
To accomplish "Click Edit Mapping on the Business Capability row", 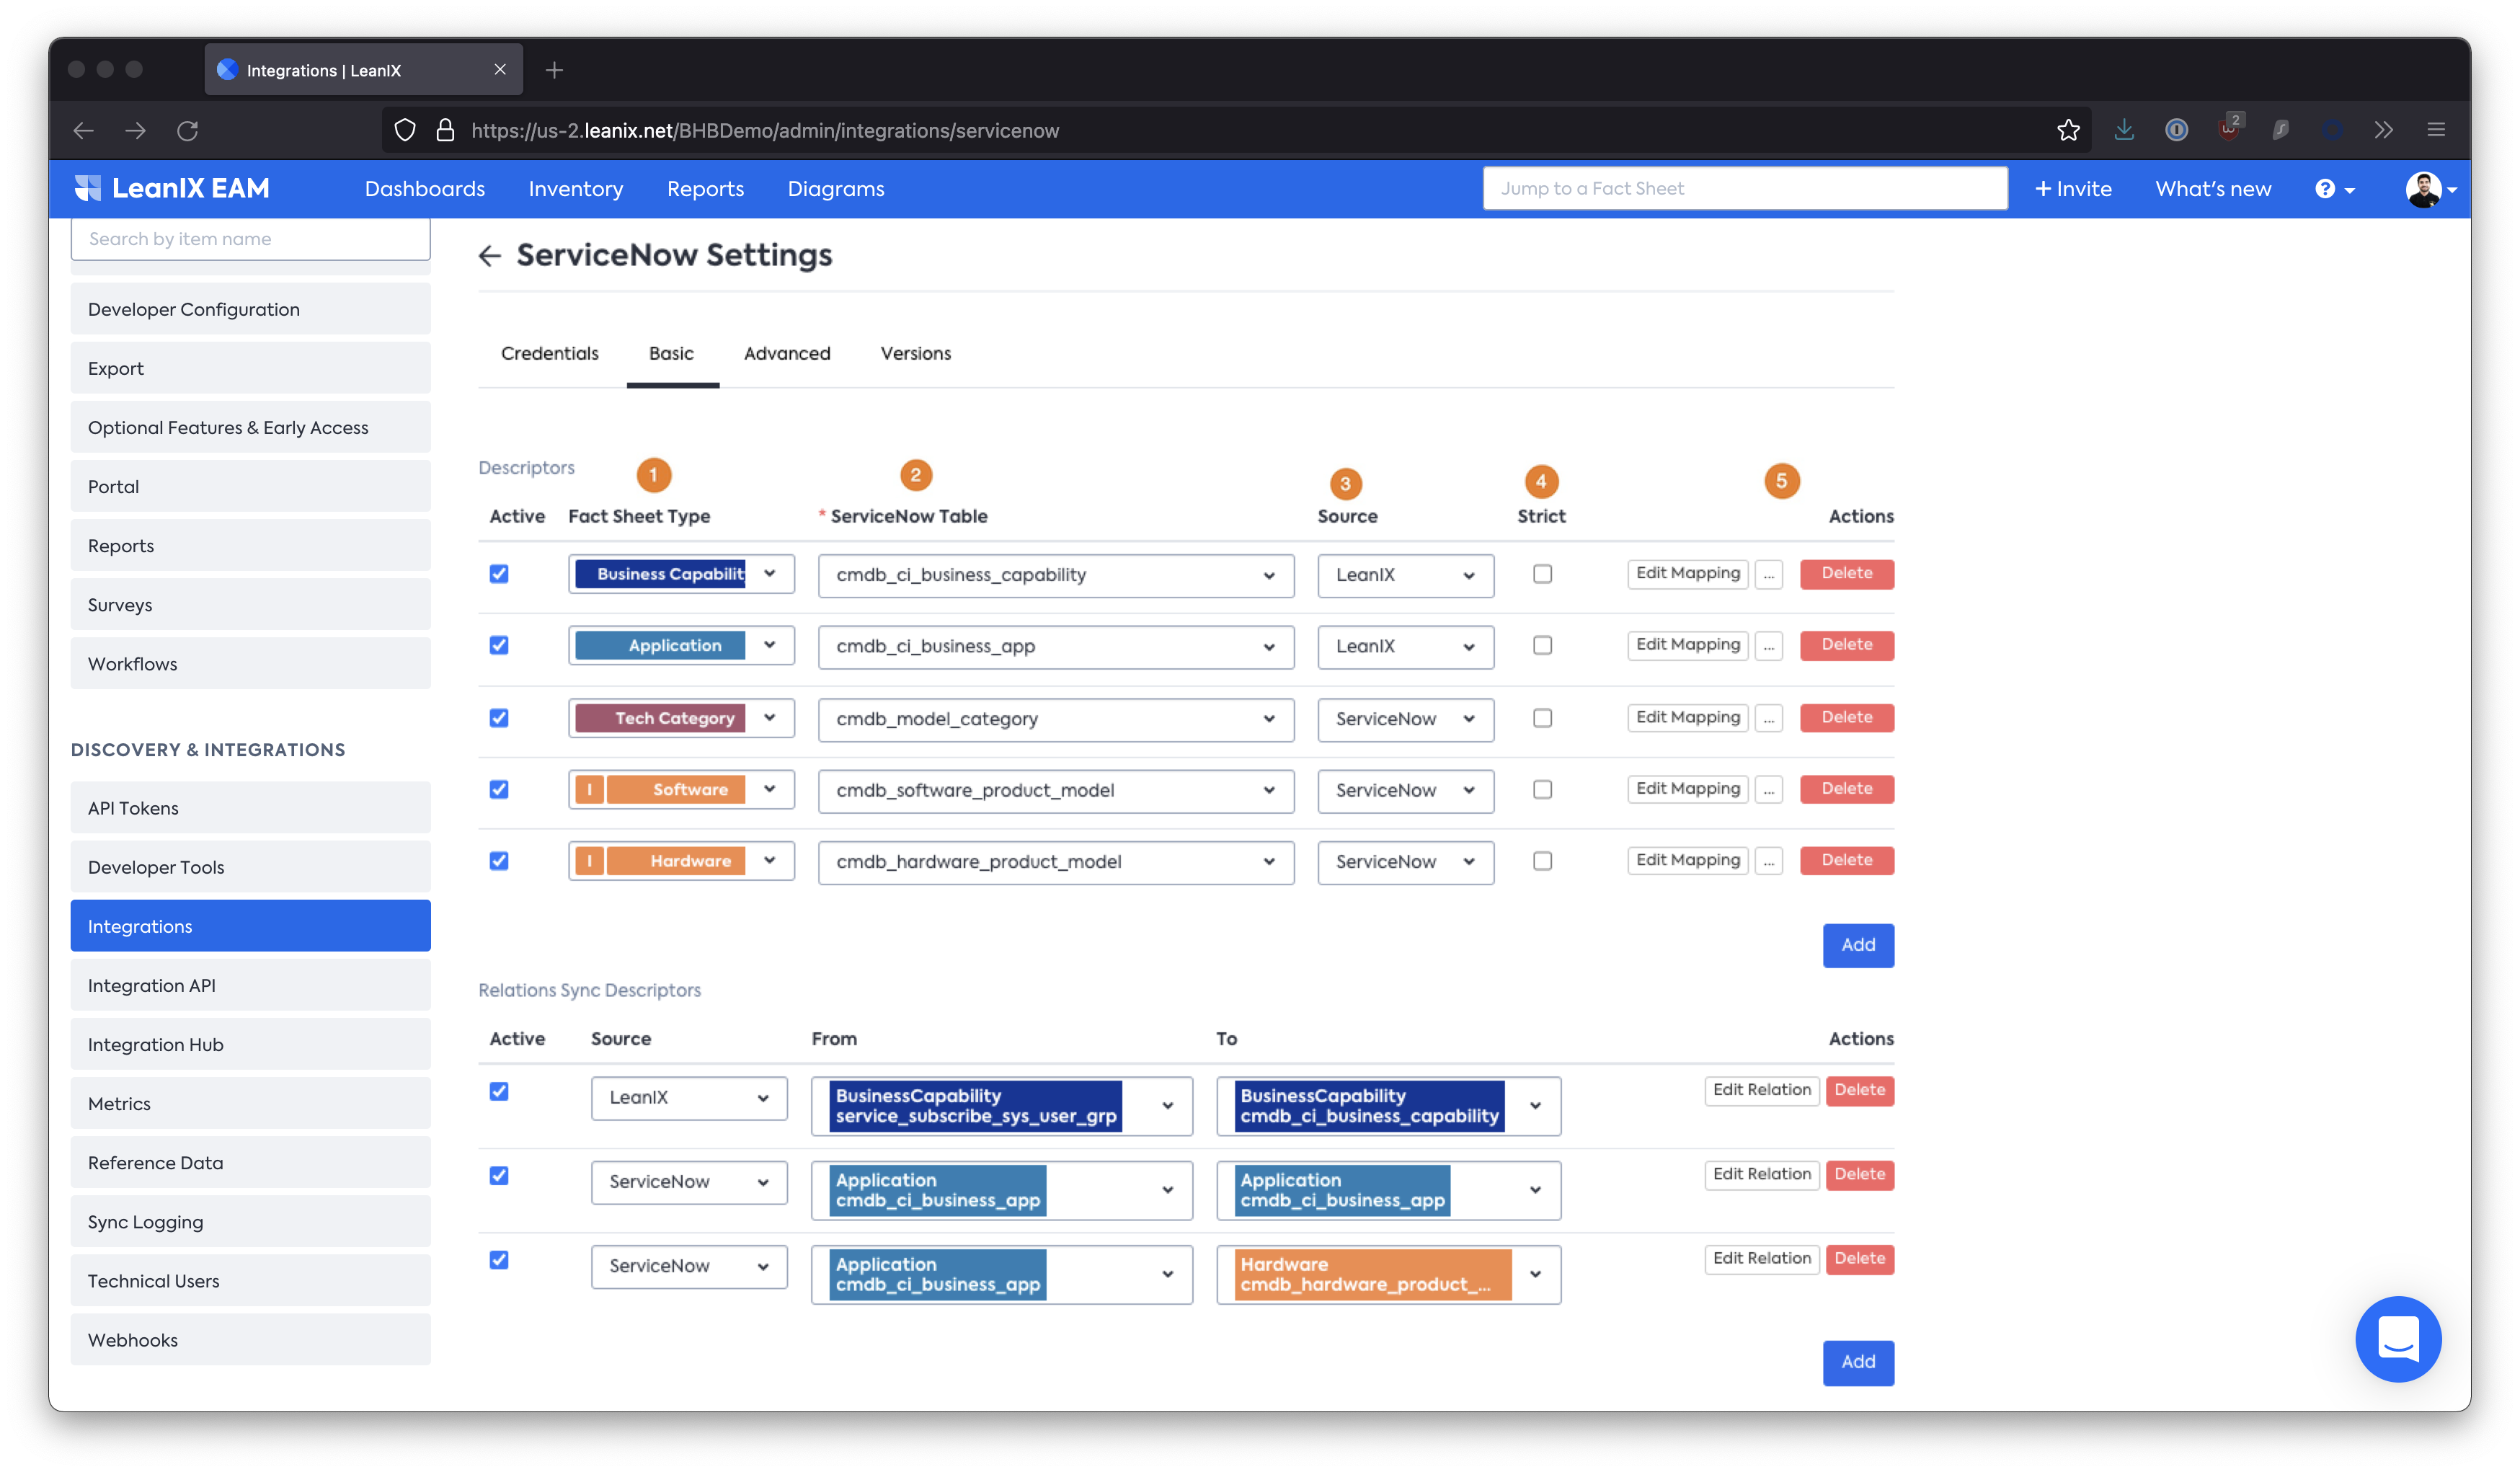I will 1687,573.
